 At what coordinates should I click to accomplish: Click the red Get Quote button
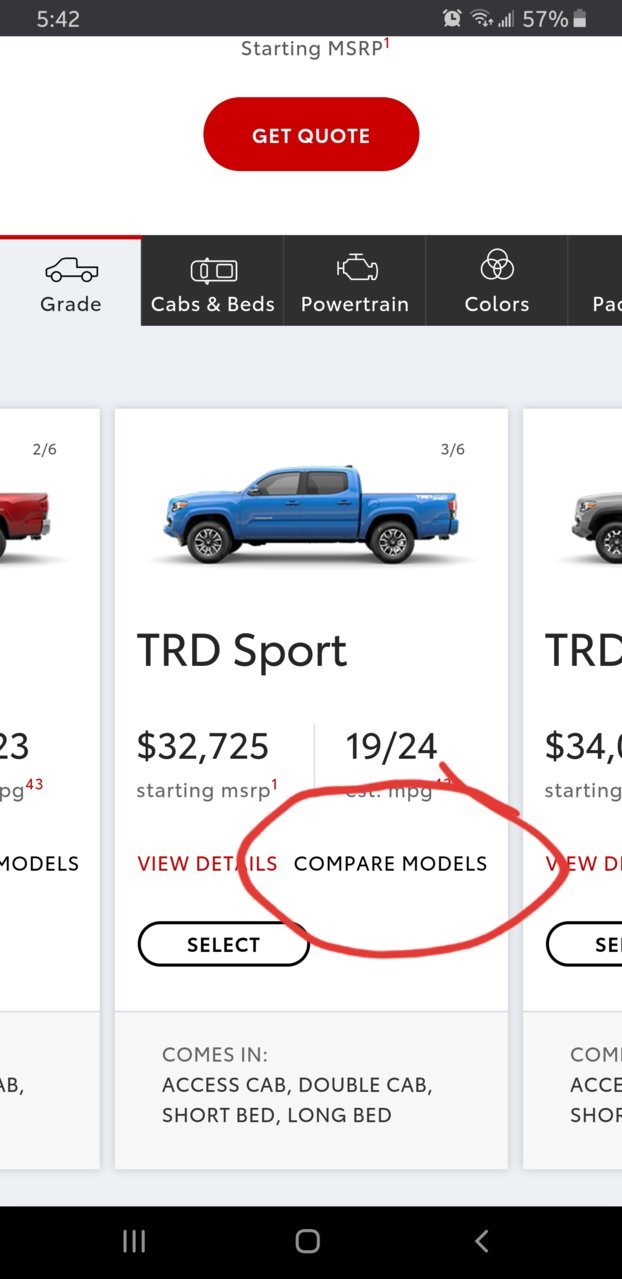click(x=311, y=134)
